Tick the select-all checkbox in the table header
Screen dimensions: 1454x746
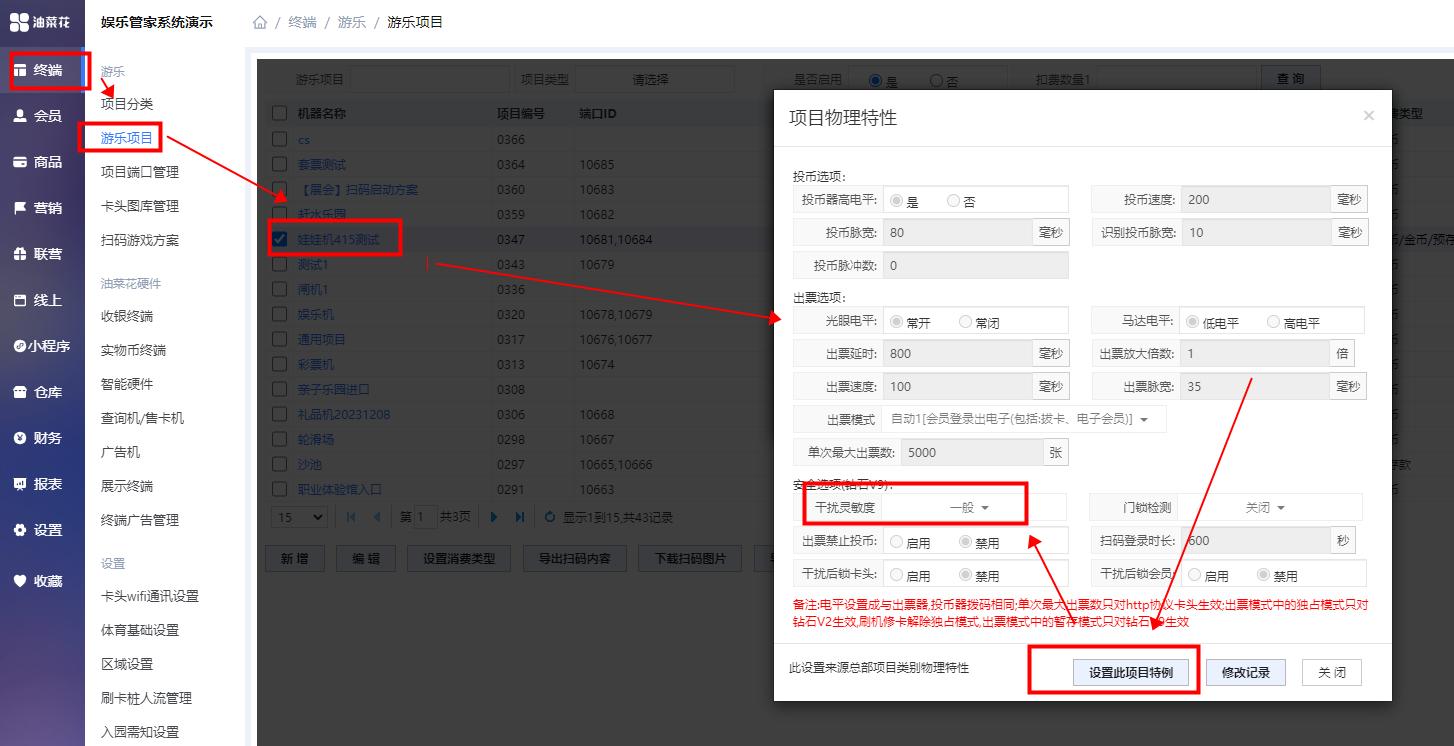pos(280,114)
